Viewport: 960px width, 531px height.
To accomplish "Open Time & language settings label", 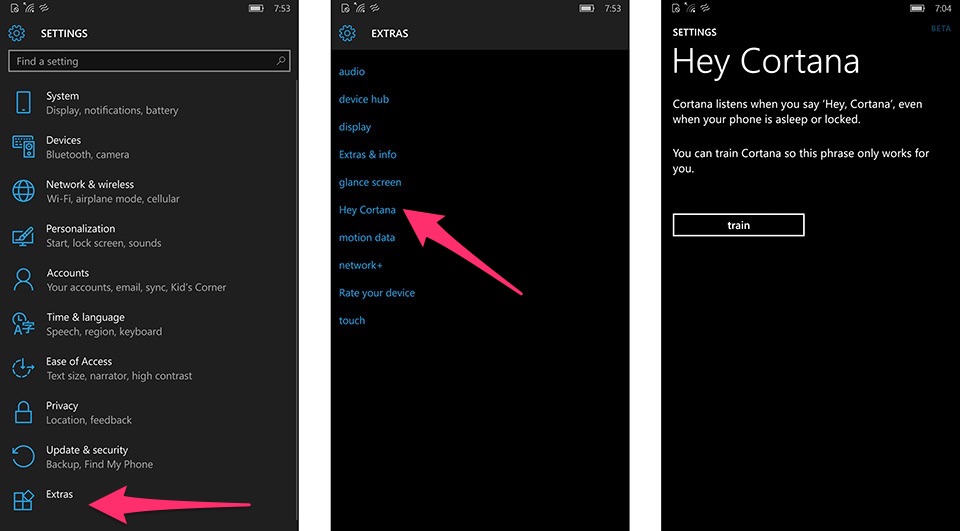I will pos(85,317).
